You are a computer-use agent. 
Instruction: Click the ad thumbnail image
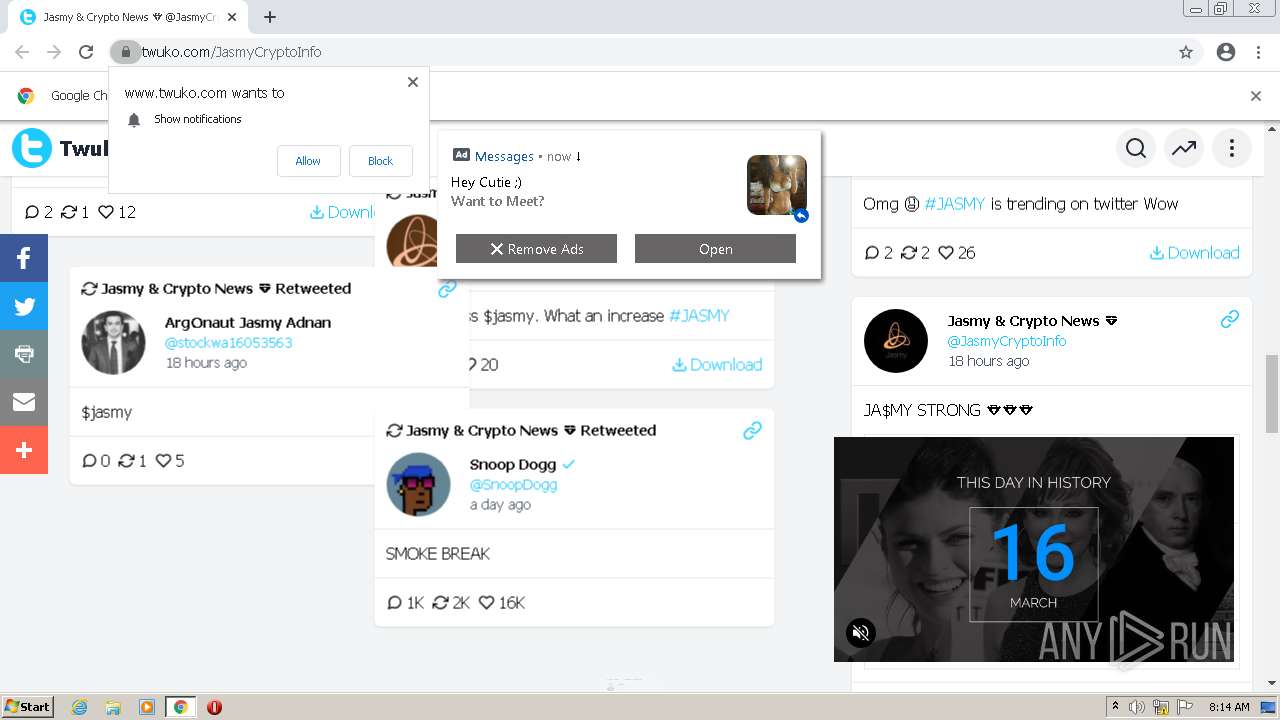776,185
